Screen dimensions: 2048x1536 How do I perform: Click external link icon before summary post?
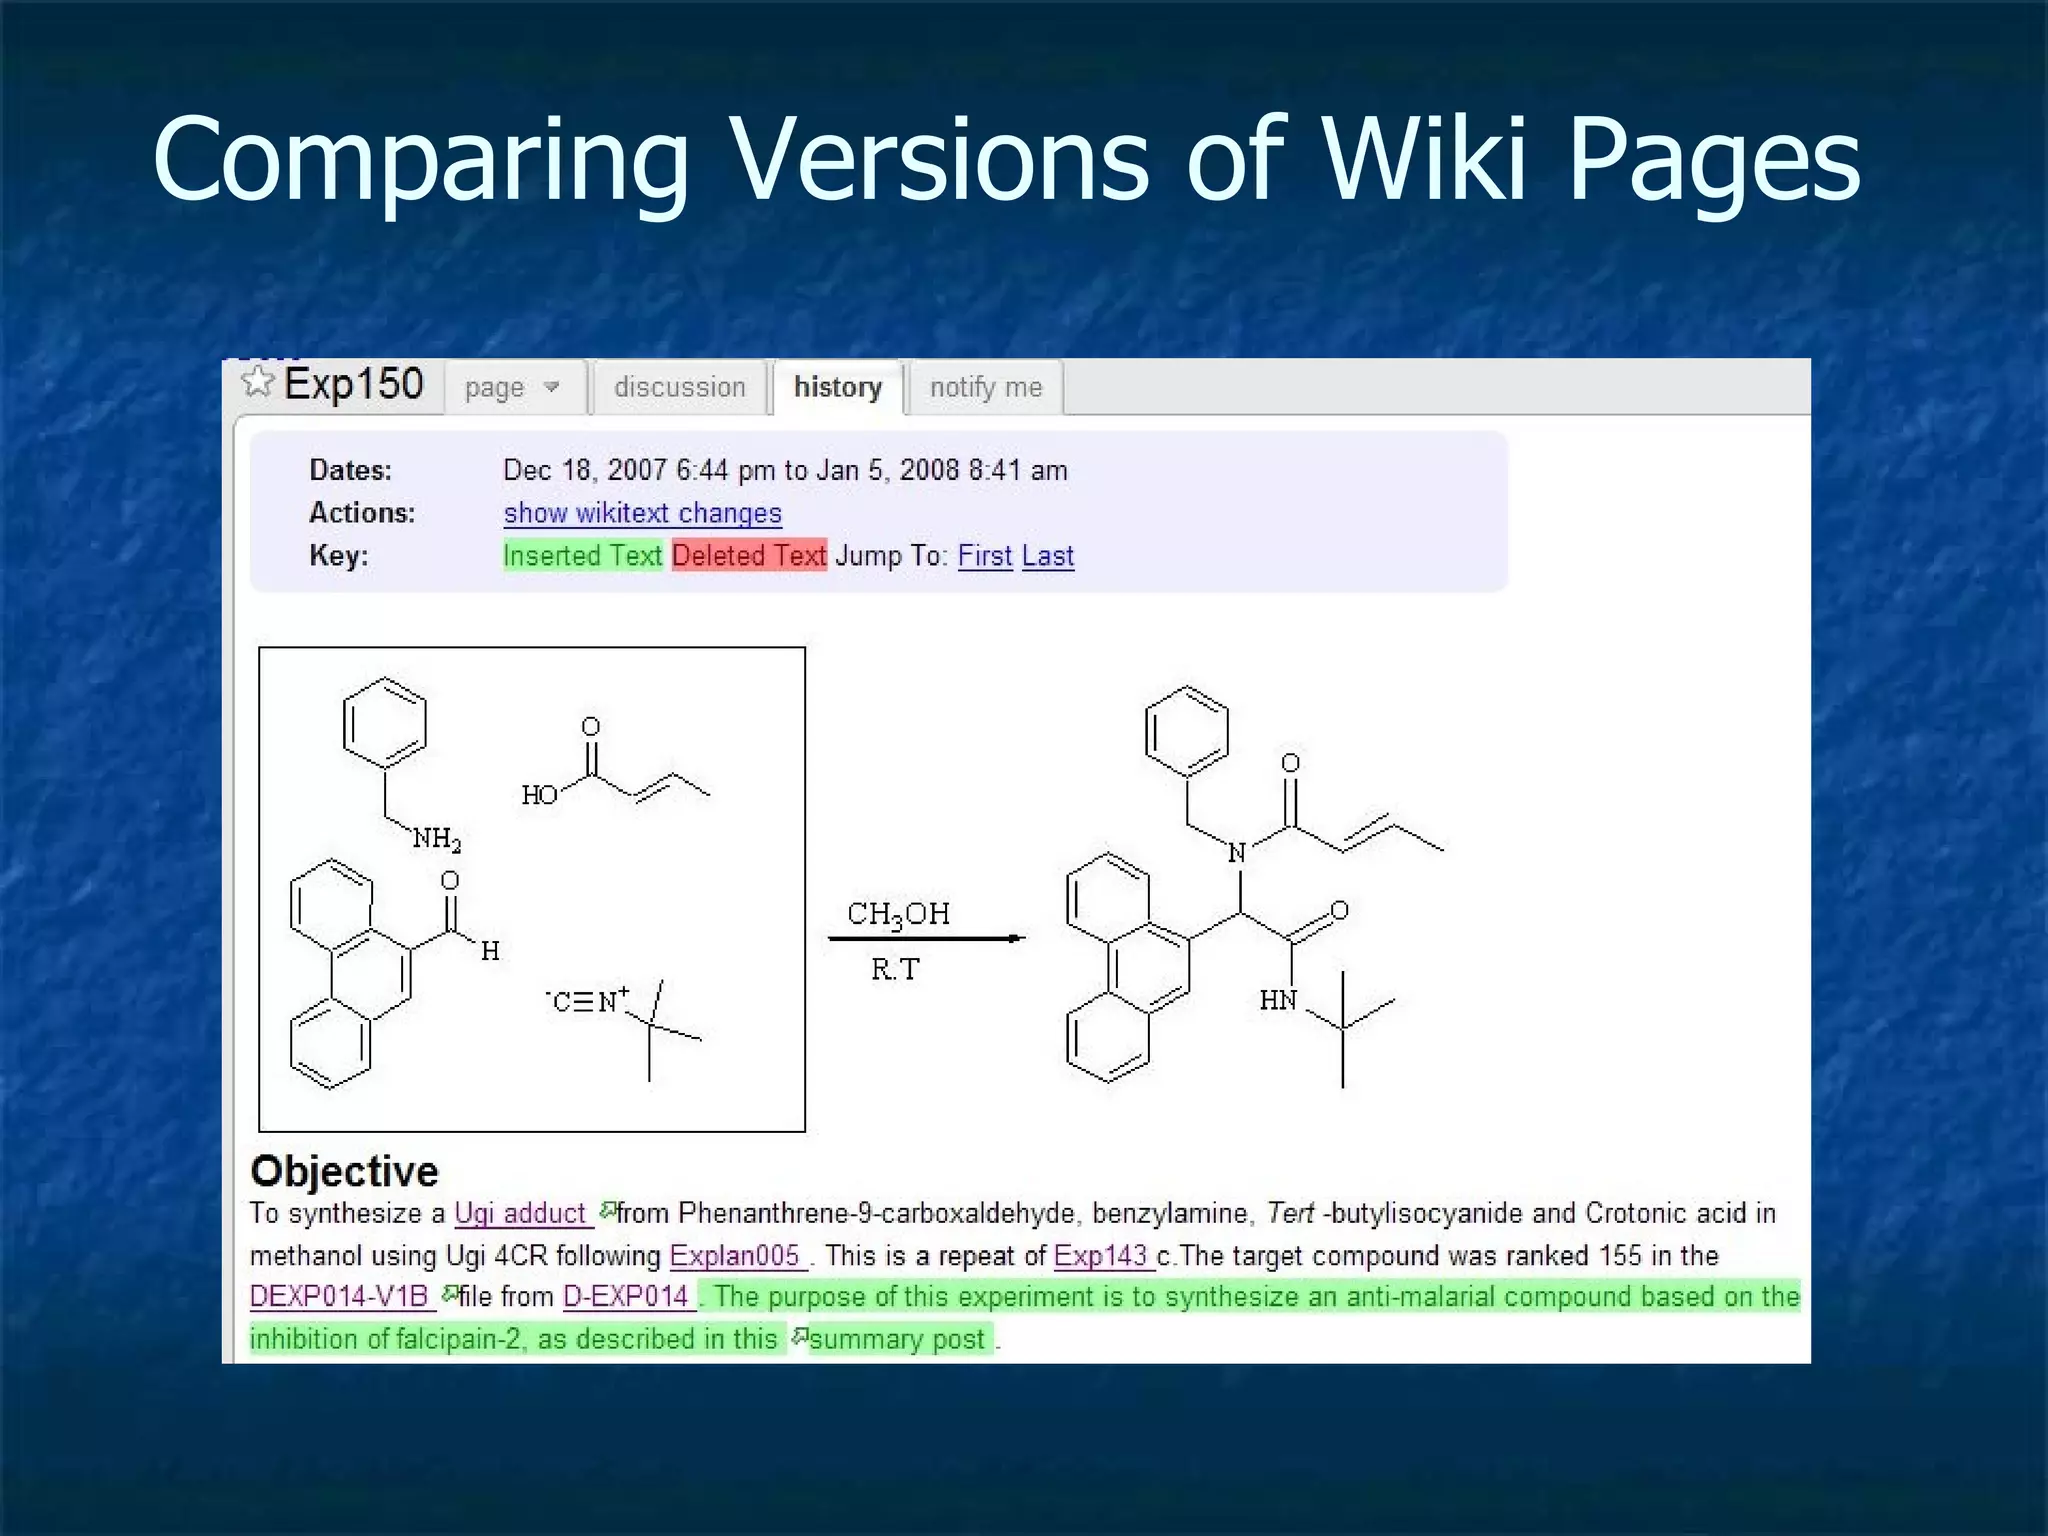pos(800,1336)
